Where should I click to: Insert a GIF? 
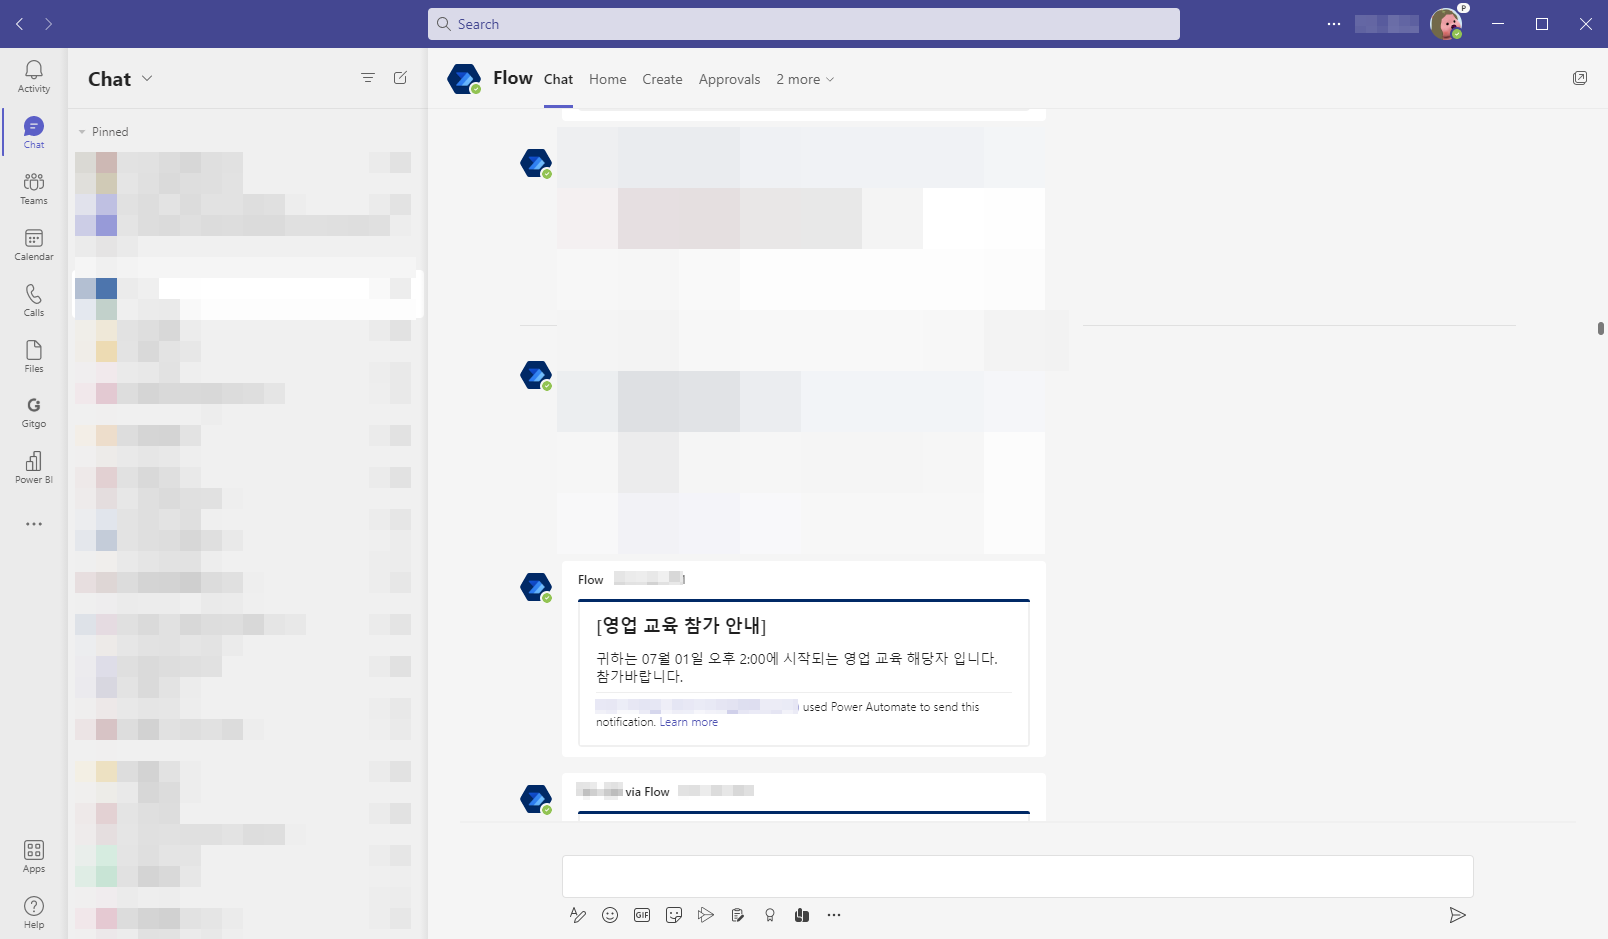click(642, 915)
